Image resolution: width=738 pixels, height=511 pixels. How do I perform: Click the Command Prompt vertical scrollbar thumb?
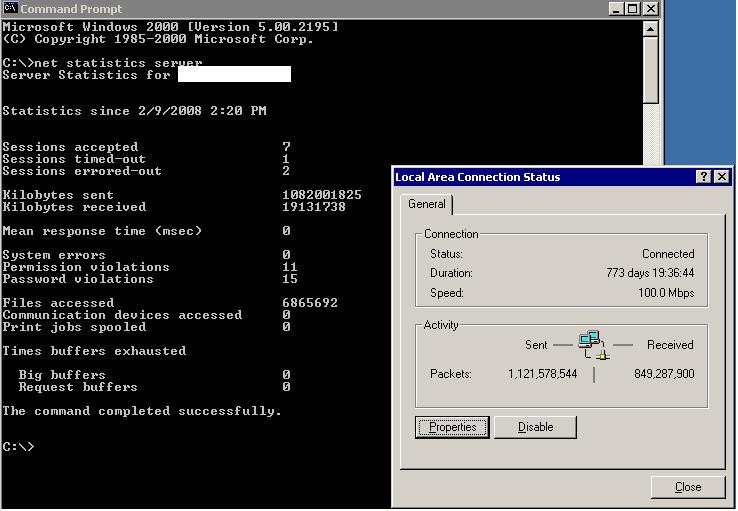[x=650, y=70]
